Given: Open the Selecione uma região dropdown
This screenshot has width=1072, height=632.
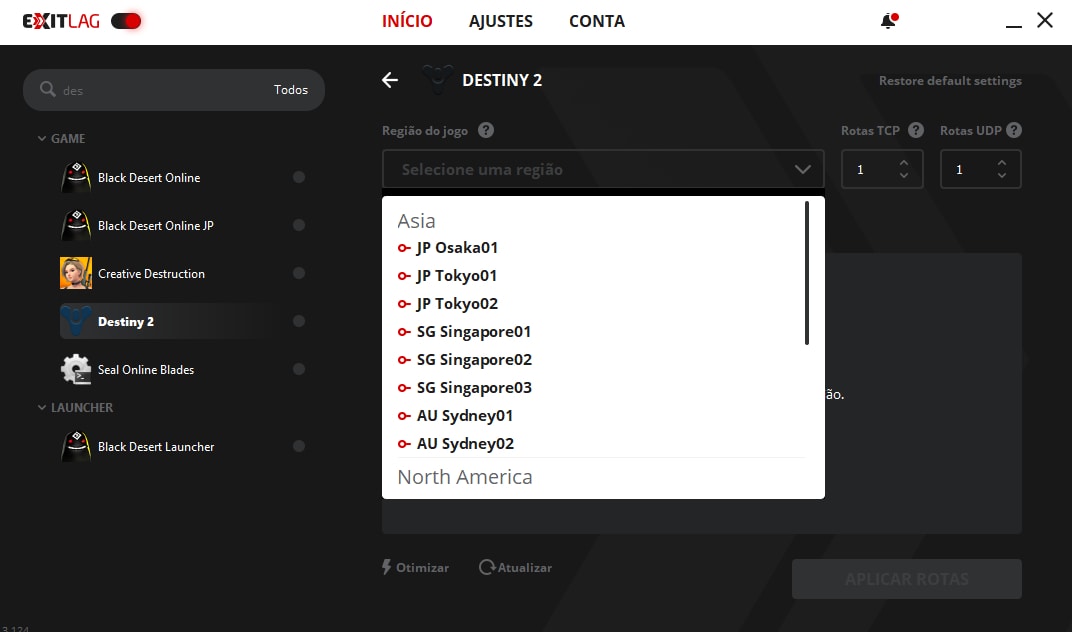Looking at the screenshot, I should 602,170.
